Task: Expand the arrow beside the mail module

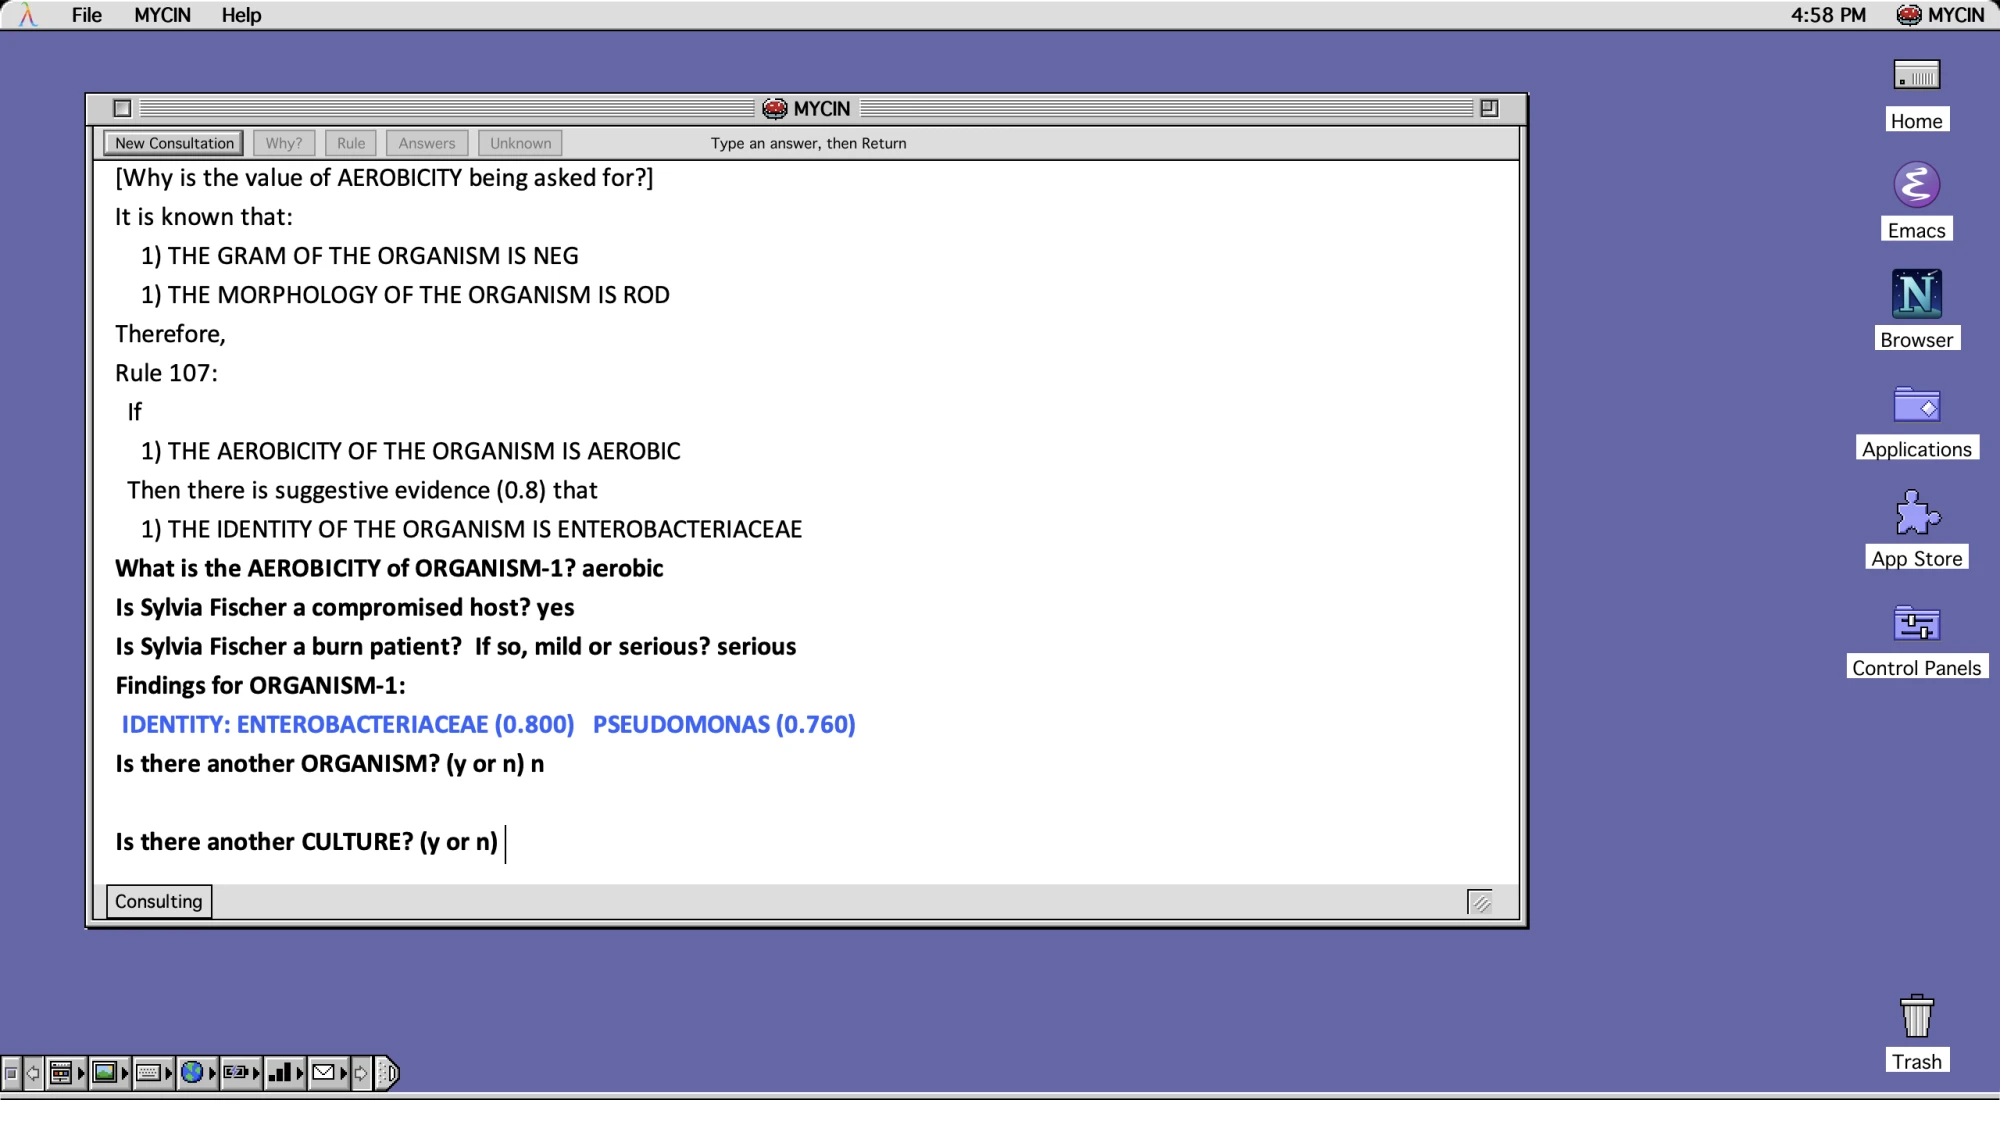Action: (343, 1073)
